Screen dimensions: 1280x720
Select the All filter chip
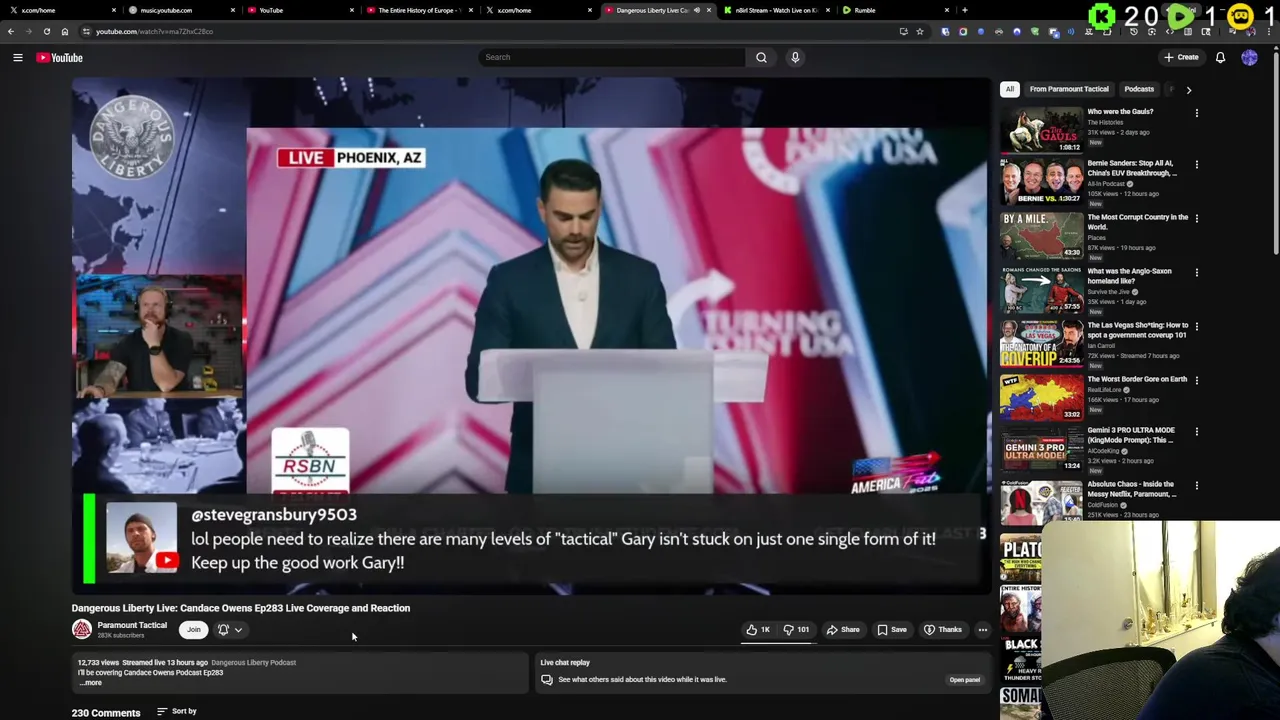1010,89
